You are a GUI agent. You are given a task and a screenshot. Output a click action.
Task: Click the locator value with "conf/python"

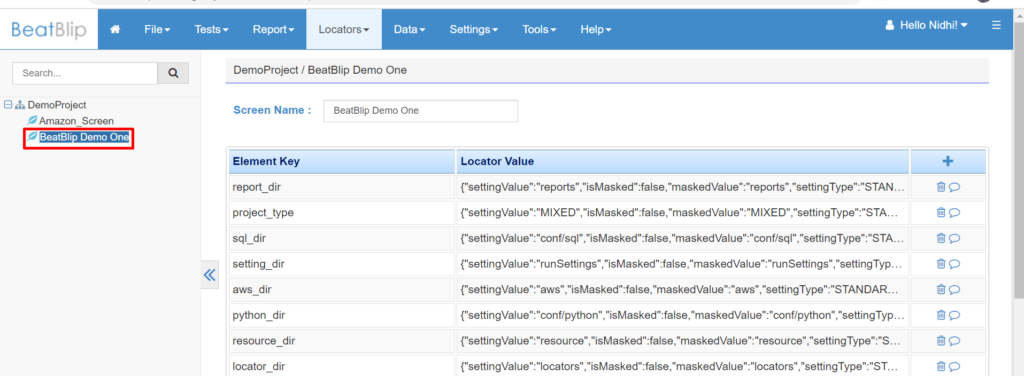click(x=682, y=315)
